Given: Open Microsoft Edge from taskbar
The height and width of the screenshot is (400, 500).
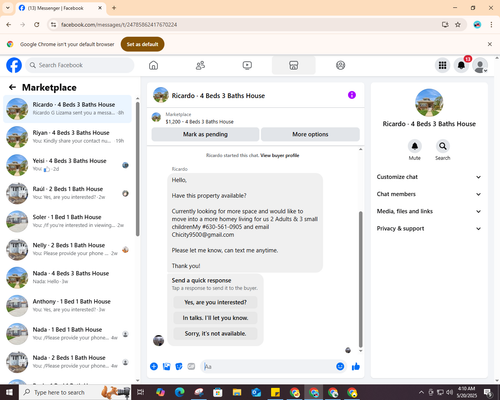Looking at the screenshot, I should [180, 392].
